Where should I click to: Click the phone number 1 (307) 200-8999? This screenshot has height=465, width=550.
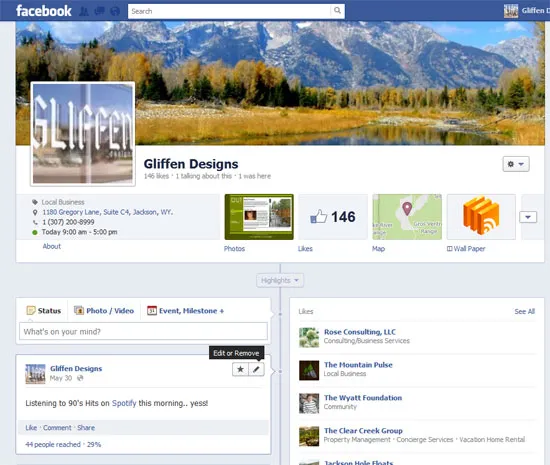tap(68, 222)
